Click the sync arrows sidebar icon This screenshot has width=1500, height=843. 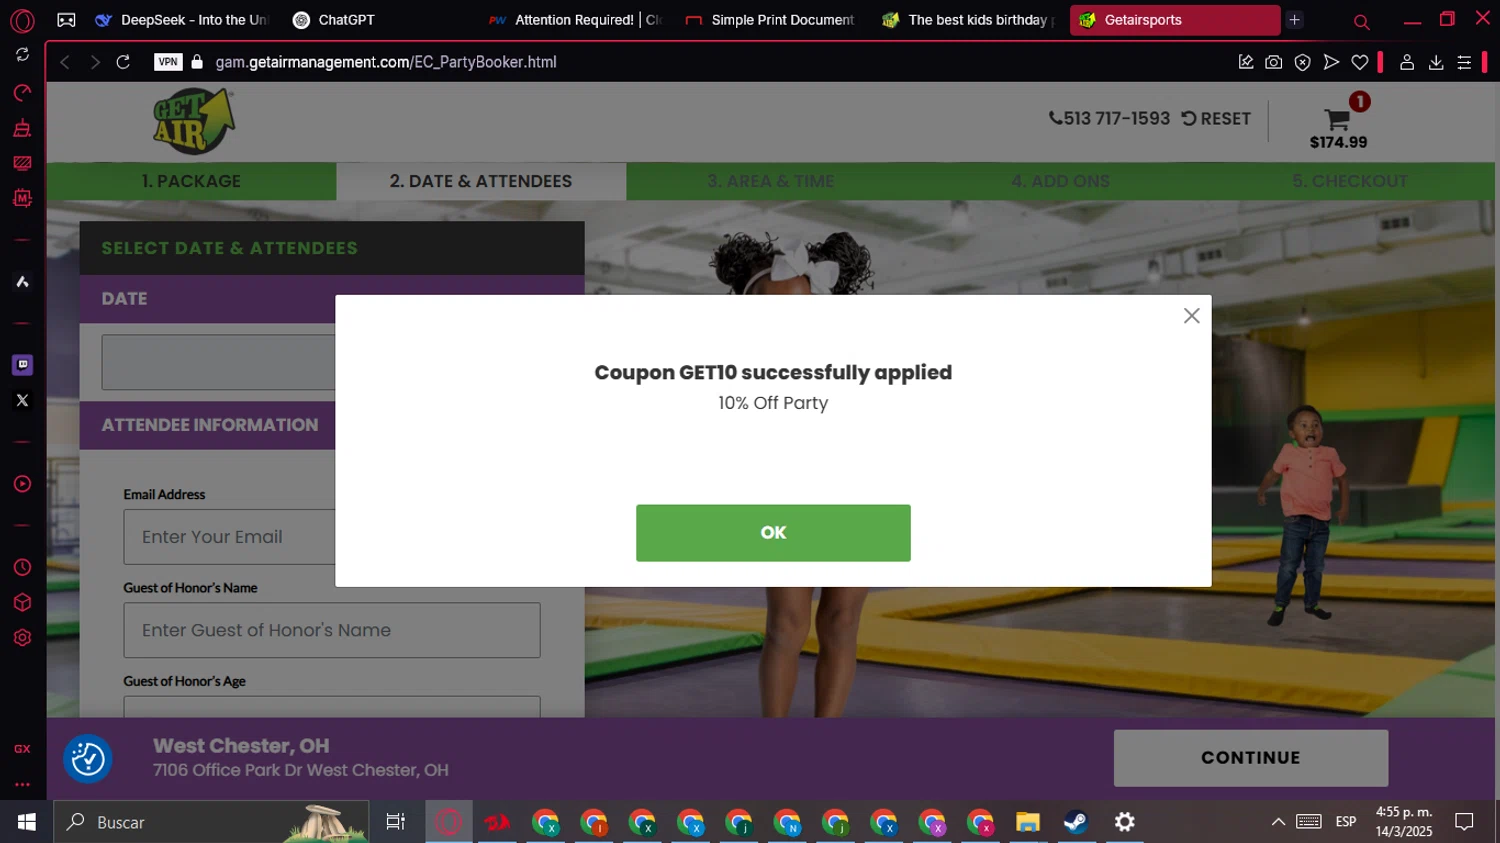point(22,55)
